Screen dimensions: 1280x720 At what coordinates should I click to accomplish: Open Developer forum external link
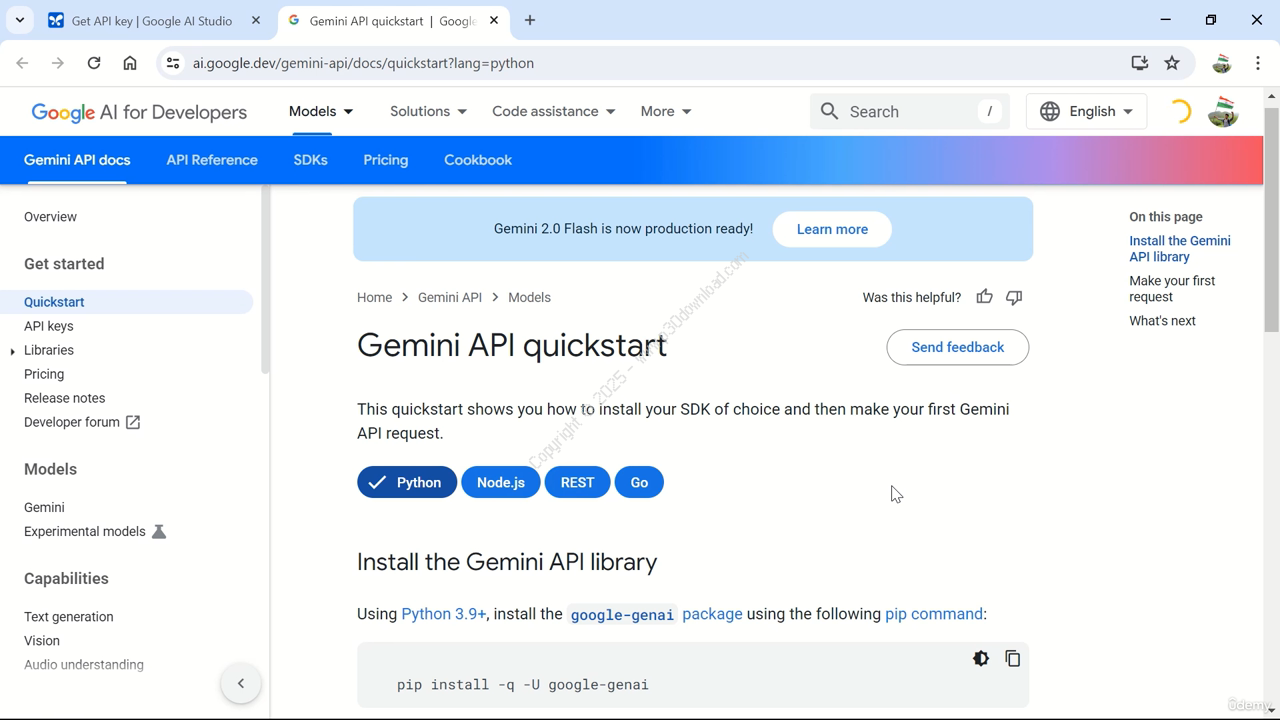pyautogui.click(x=82, y=422)
